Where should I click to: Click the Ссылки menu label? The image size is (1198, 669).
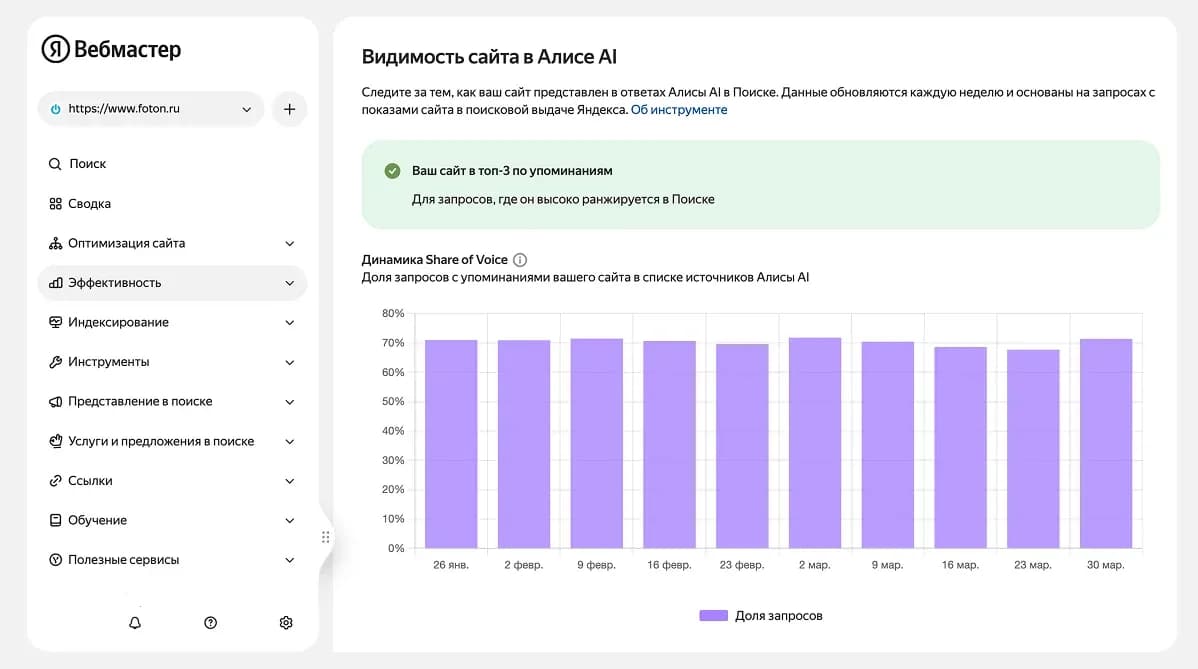(x=90, y=481)
